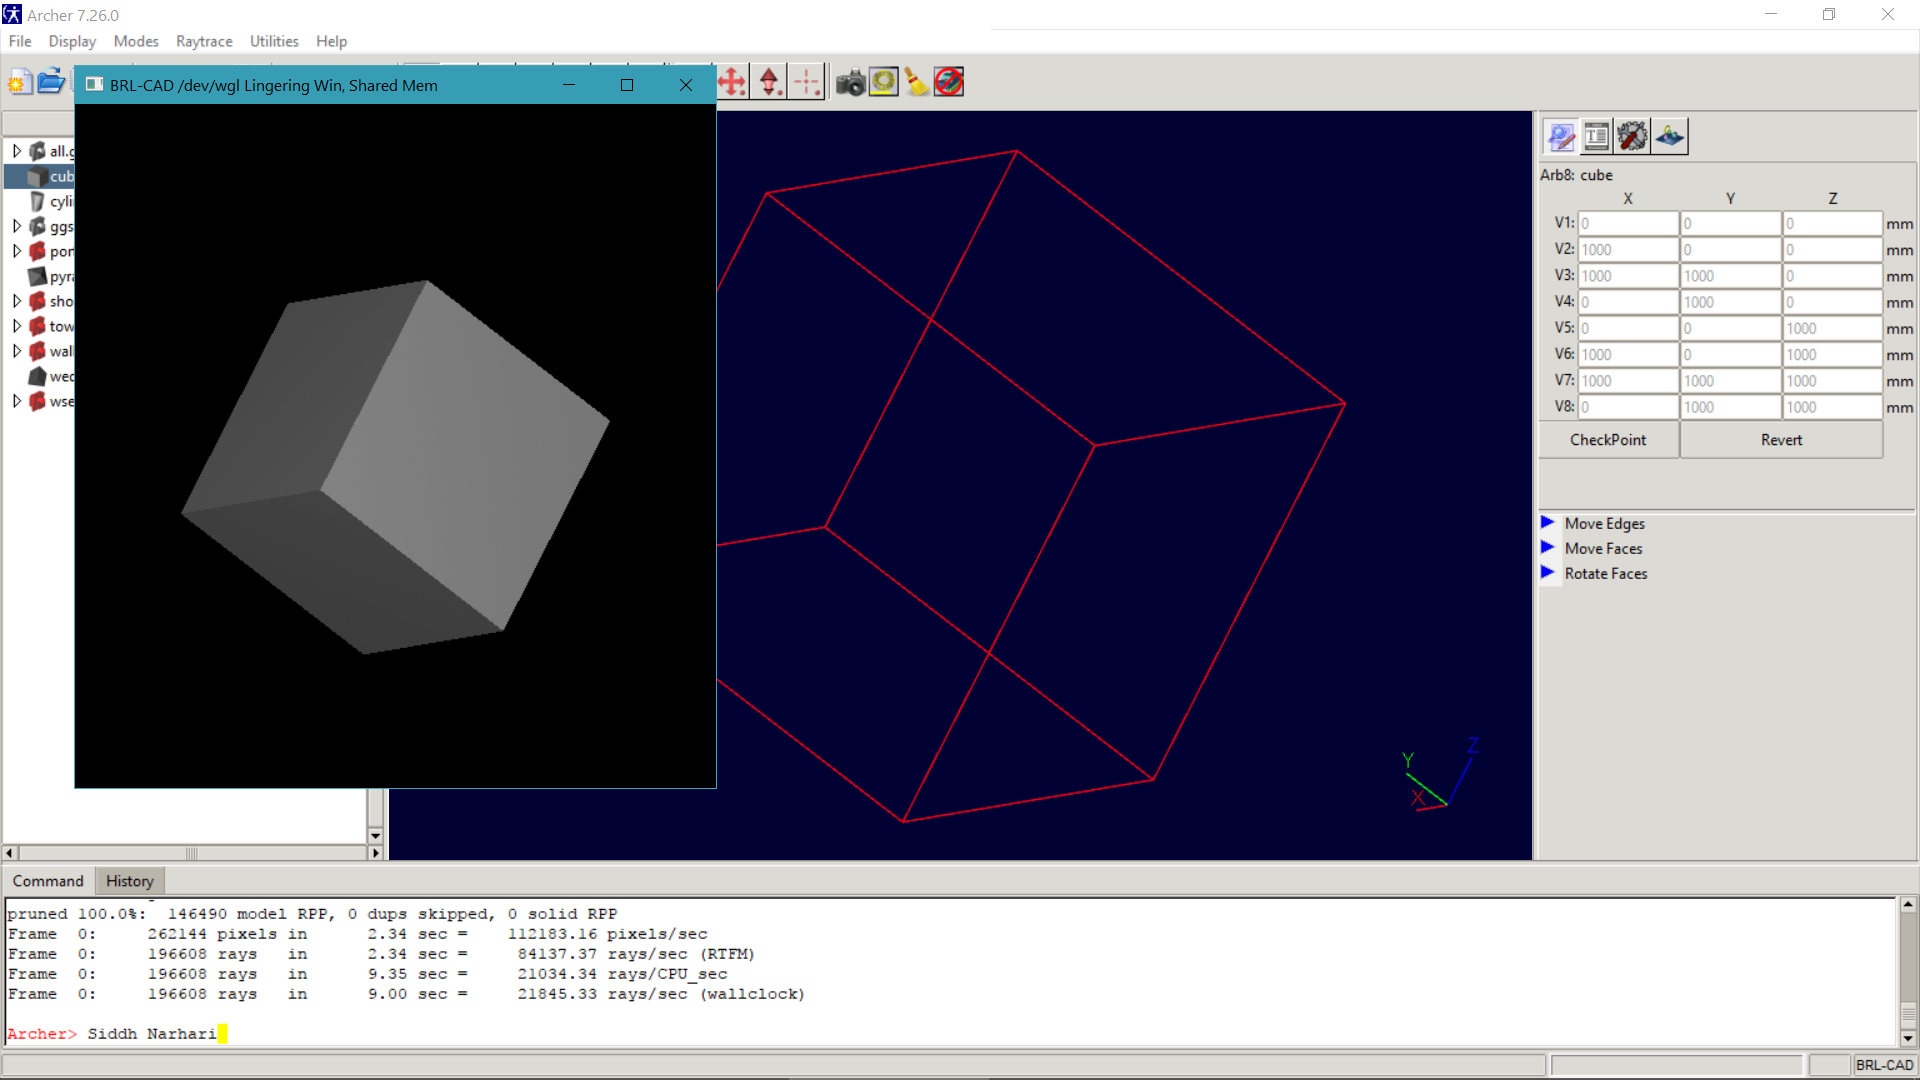Expand the all.g tree node
Viewport: 1920px width, 1080px height.
click(16, 151)
